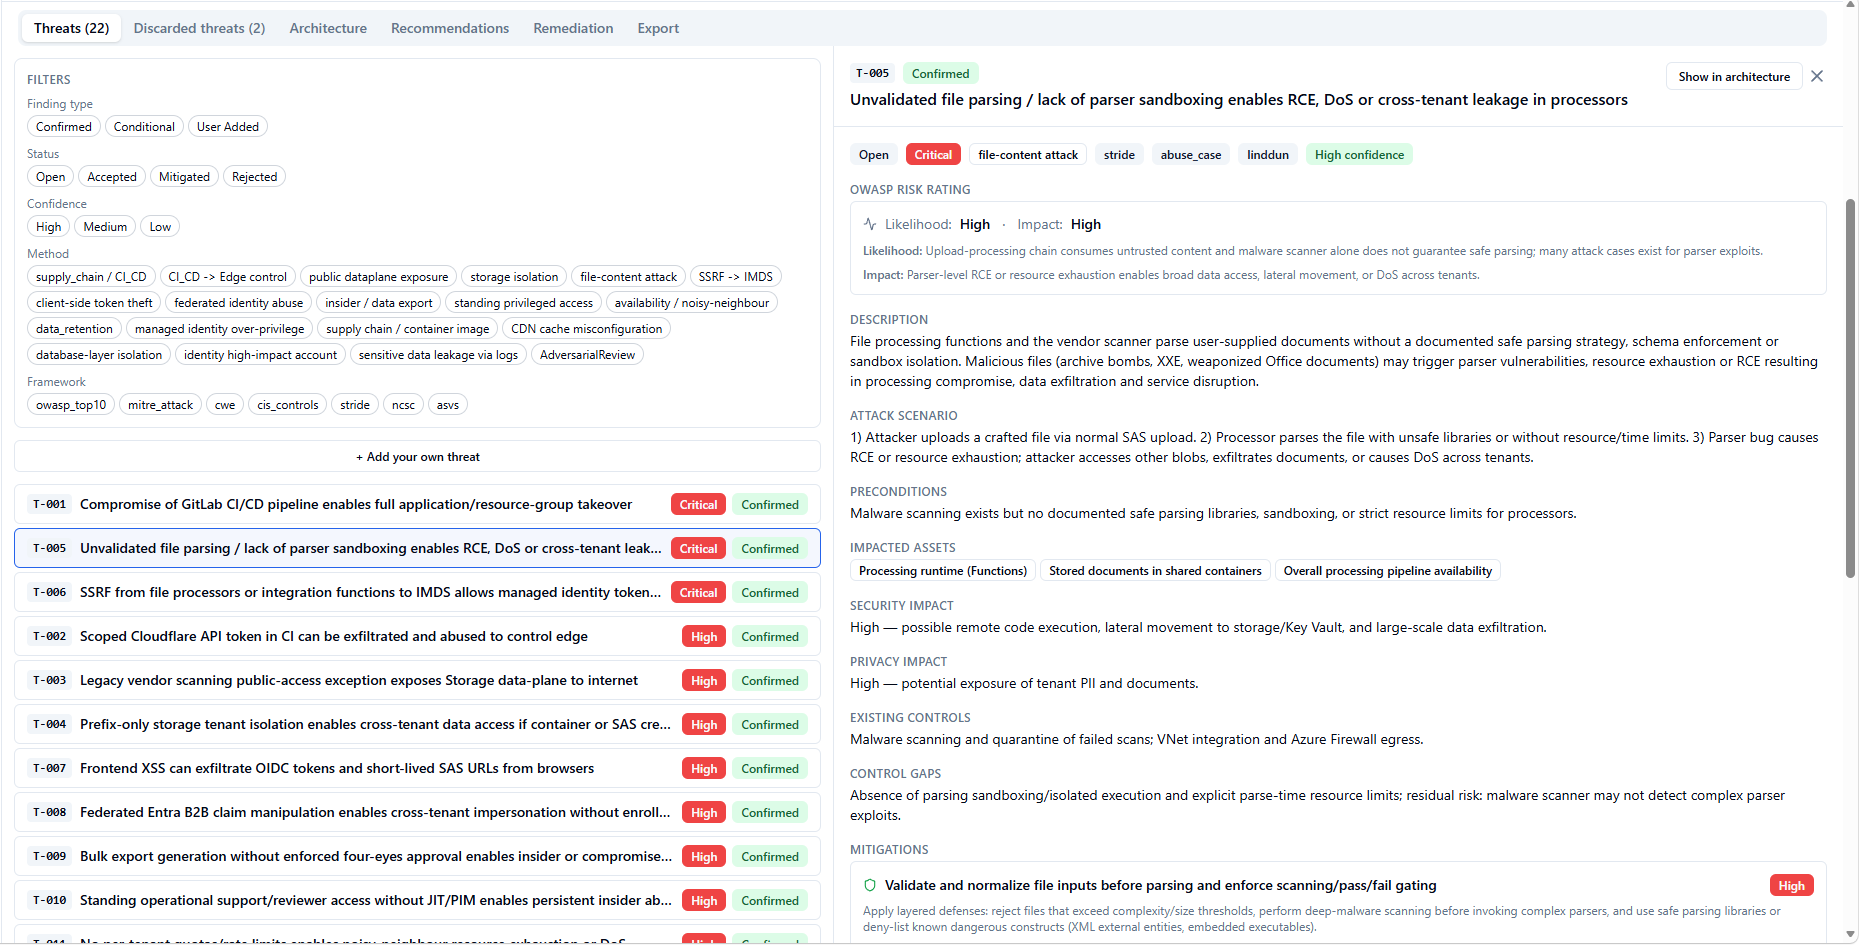Screen dimensions: 1861x947
Task: Filter by Mitigated status
Action: point(185,177)
